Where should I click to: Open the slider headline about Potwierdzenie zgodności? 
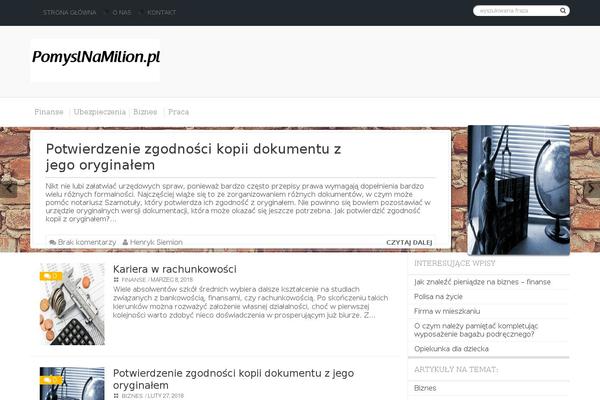[193, 157]
